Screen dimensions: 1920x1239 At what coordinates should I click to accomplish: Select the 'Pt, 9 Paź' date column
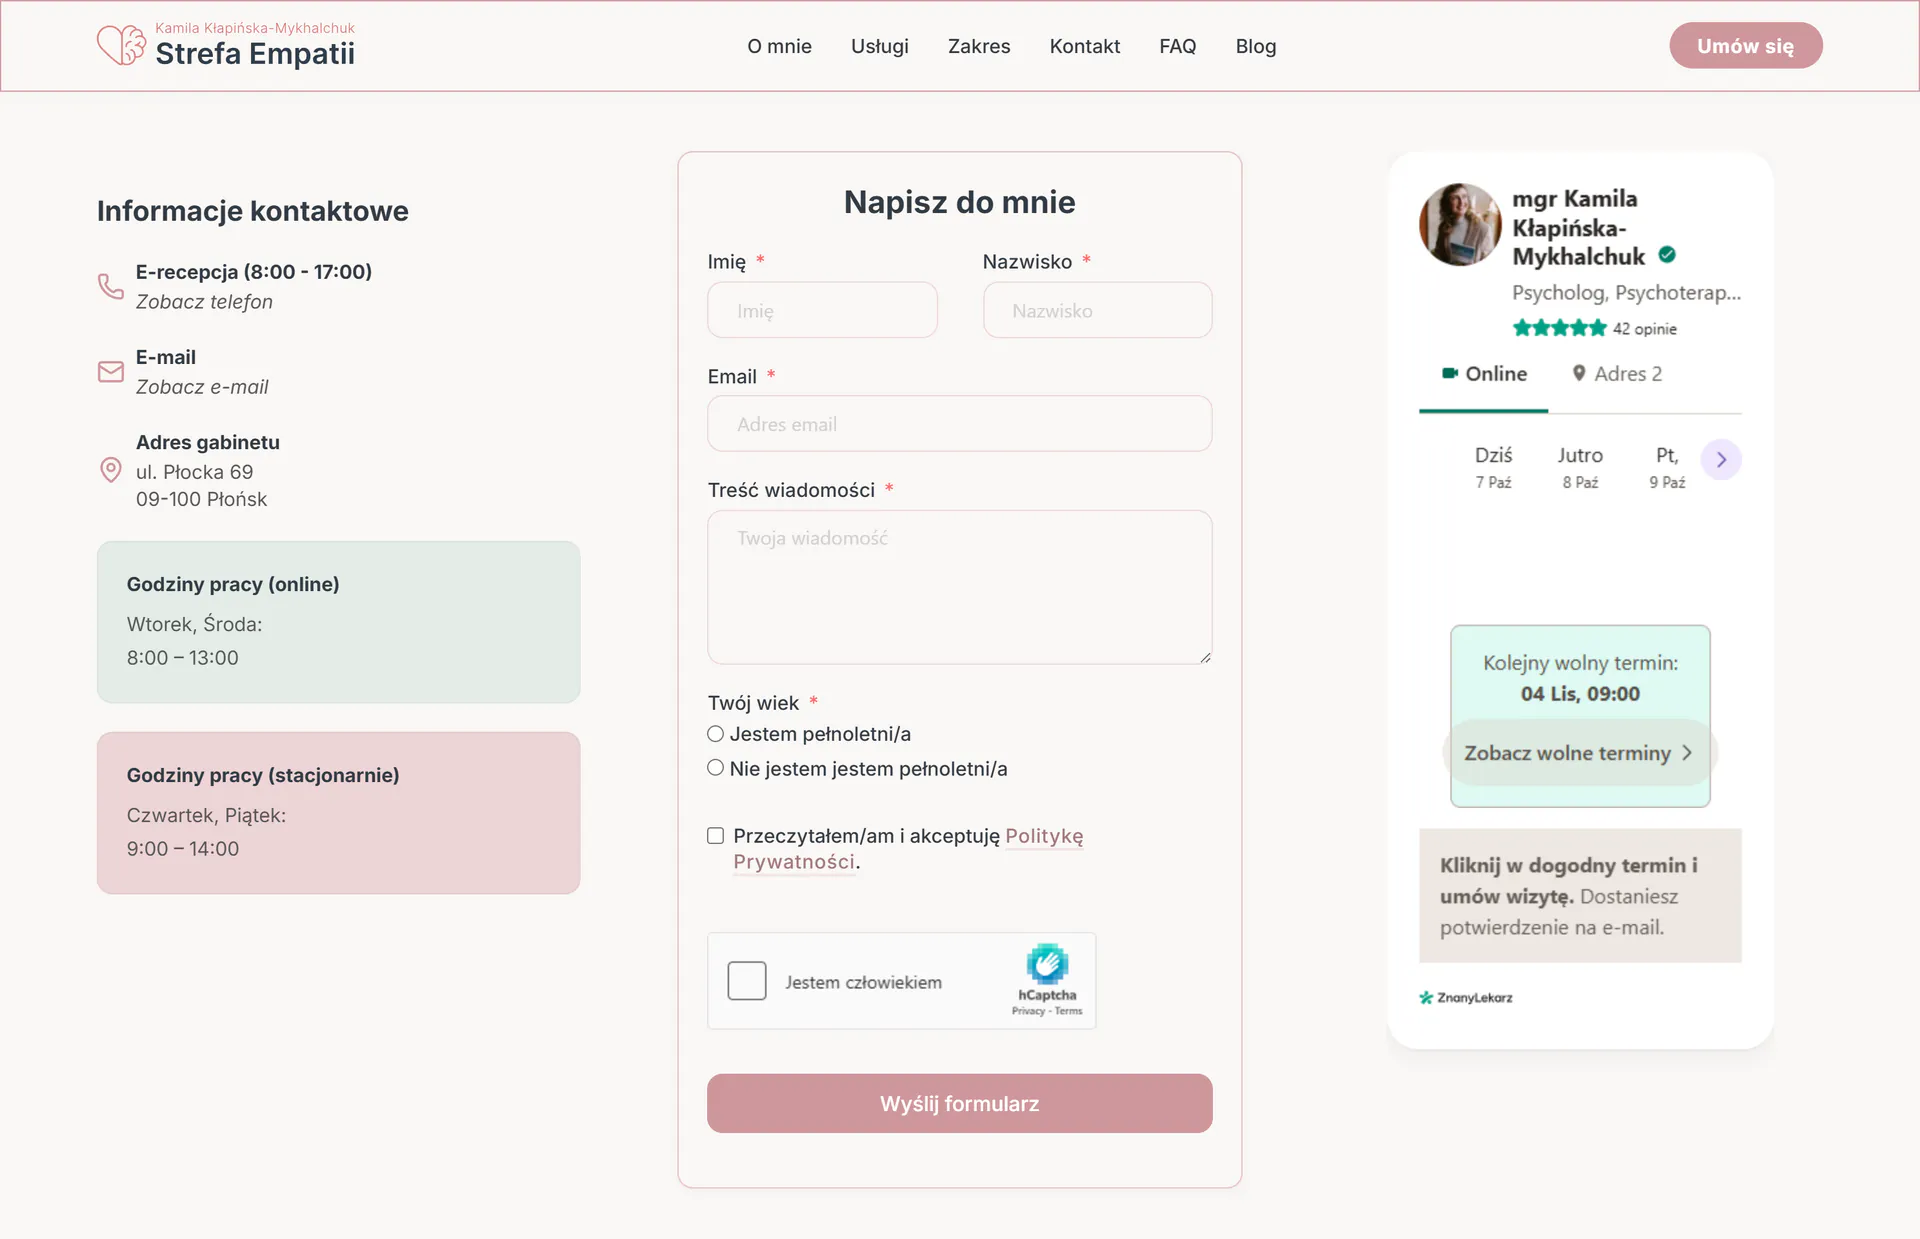[x=1667, y=467]
